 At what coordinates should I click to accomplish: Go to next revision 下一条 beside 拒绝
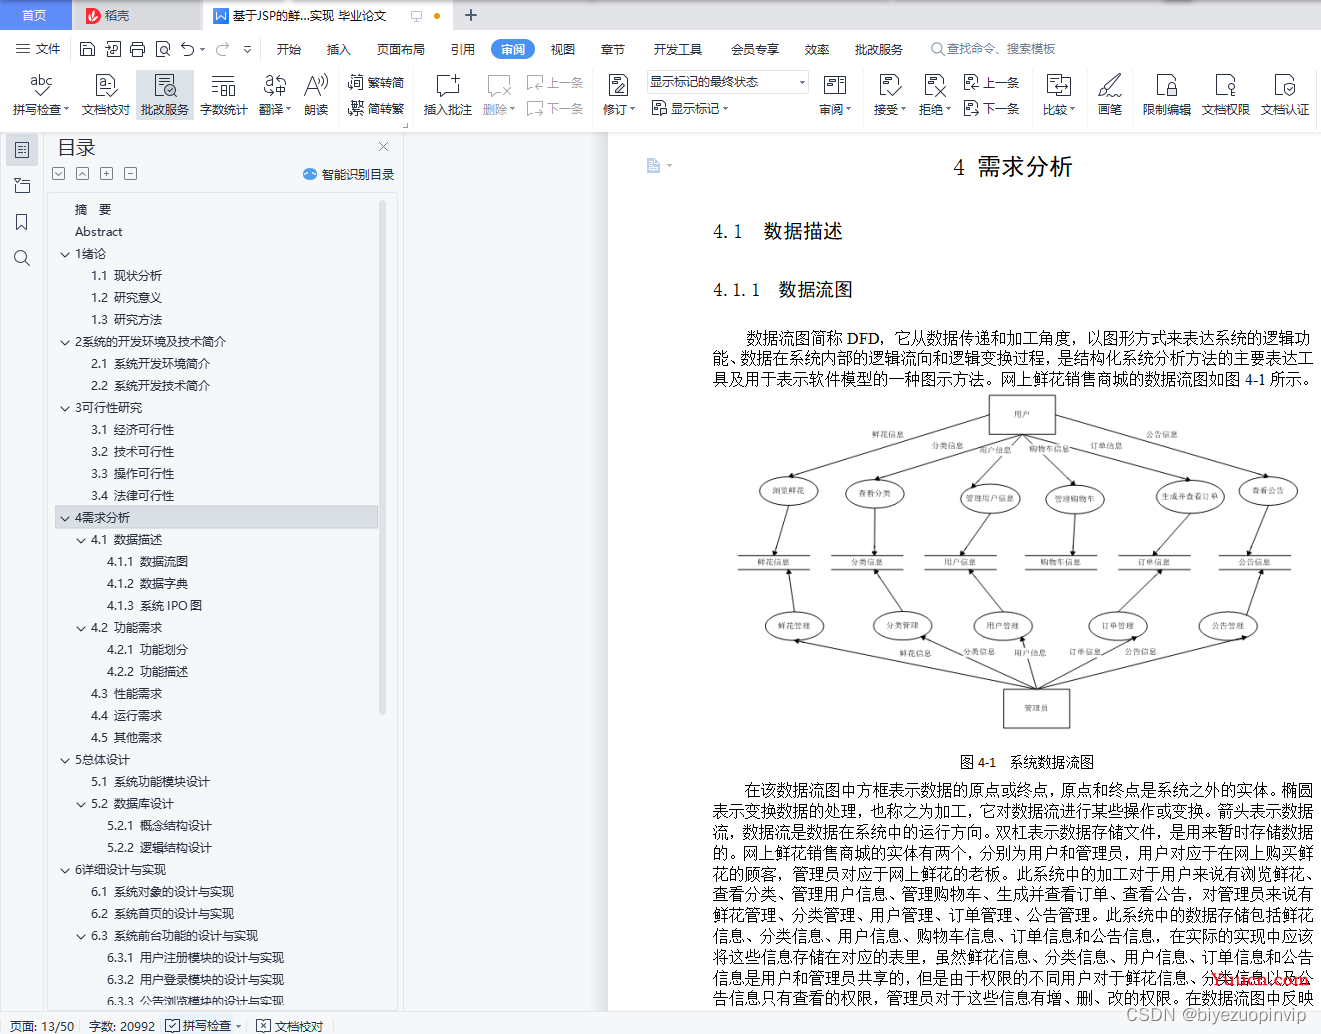coord(991,108)
